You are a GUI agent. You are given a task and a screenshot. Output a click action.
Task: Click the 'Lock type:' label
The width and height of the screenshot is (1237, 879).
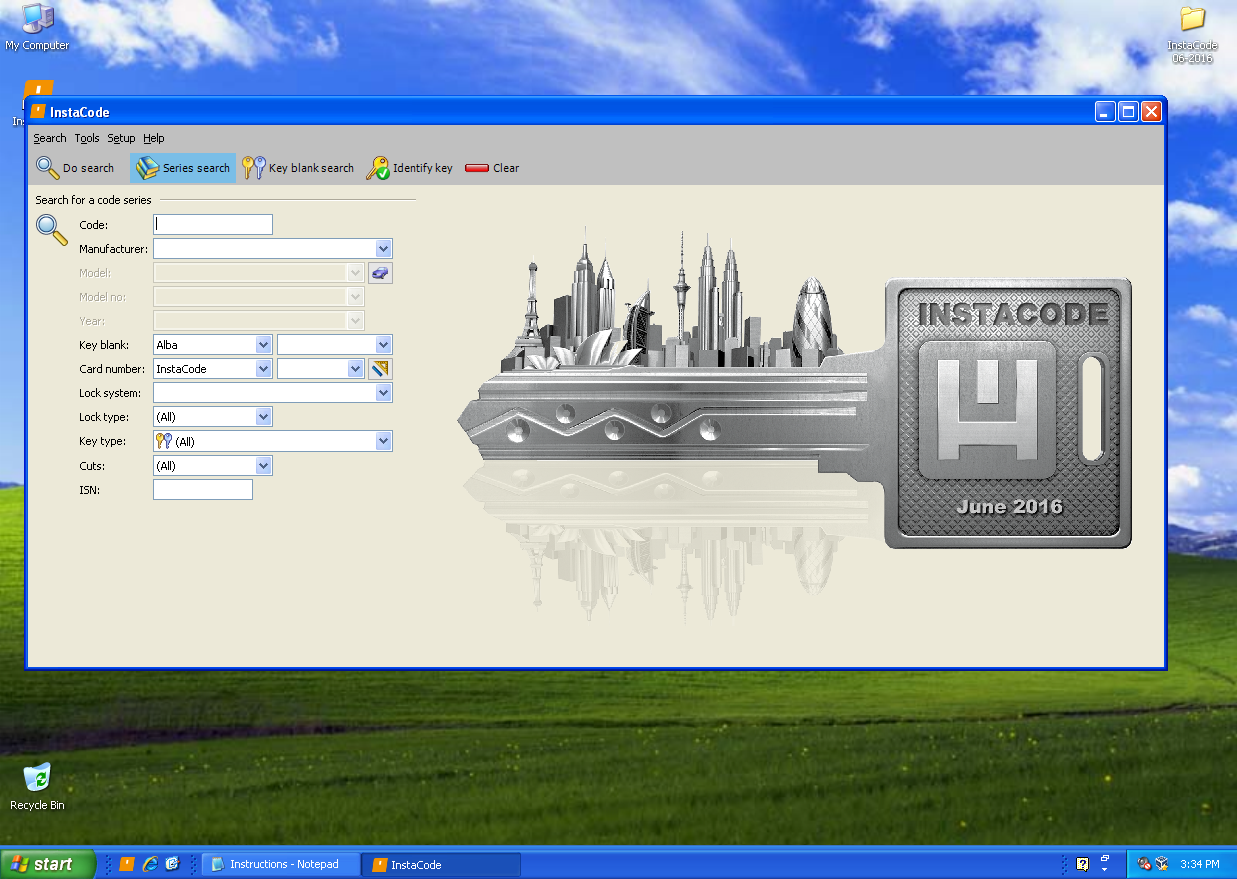[105, 417]
